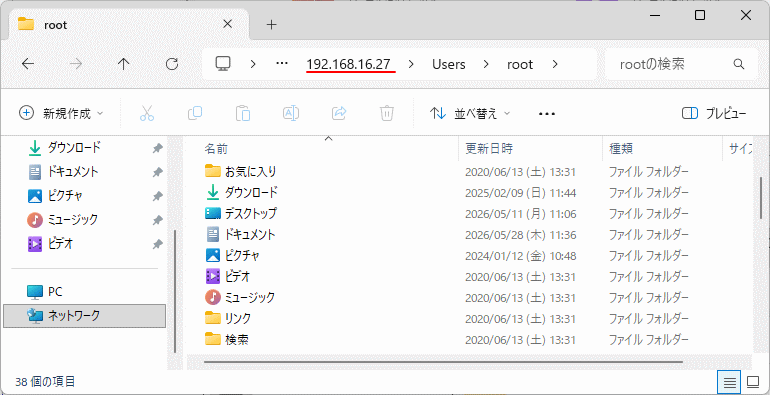The height and width of the screenshot is (395, 770).
Task: Click the Cut scissors icon
Action: click(x=146, y=113)
